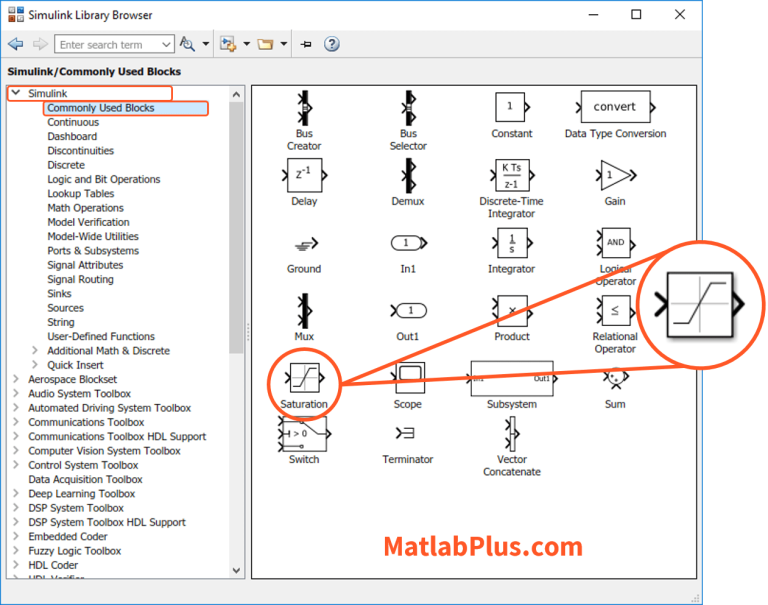768x605 pixels.
Task: Expand the Quick Insert node
Action: click(35, 365)
